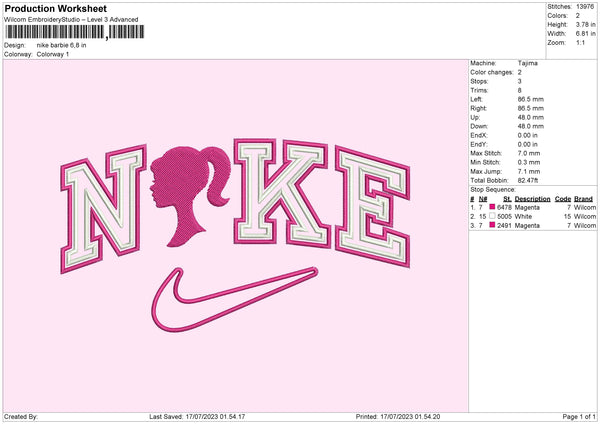Click the embroidered letter N
The width and height of the screenshot is (600, 424).
(103, 209)
